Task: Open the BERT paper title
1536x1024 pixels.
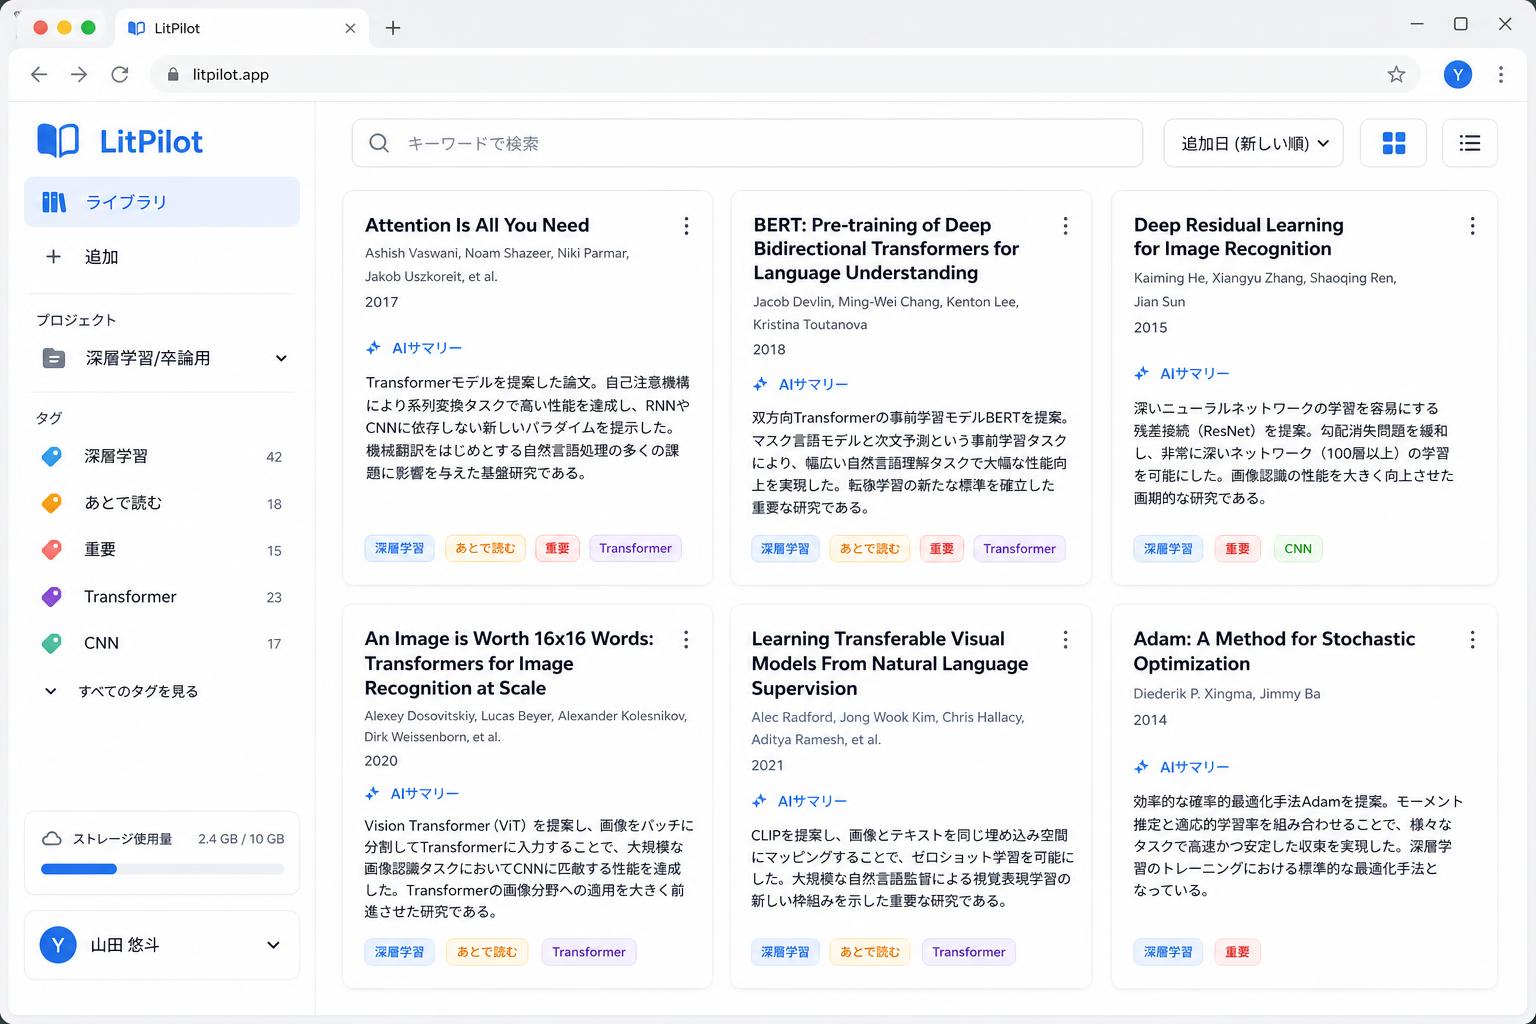Action: point(886,249)
